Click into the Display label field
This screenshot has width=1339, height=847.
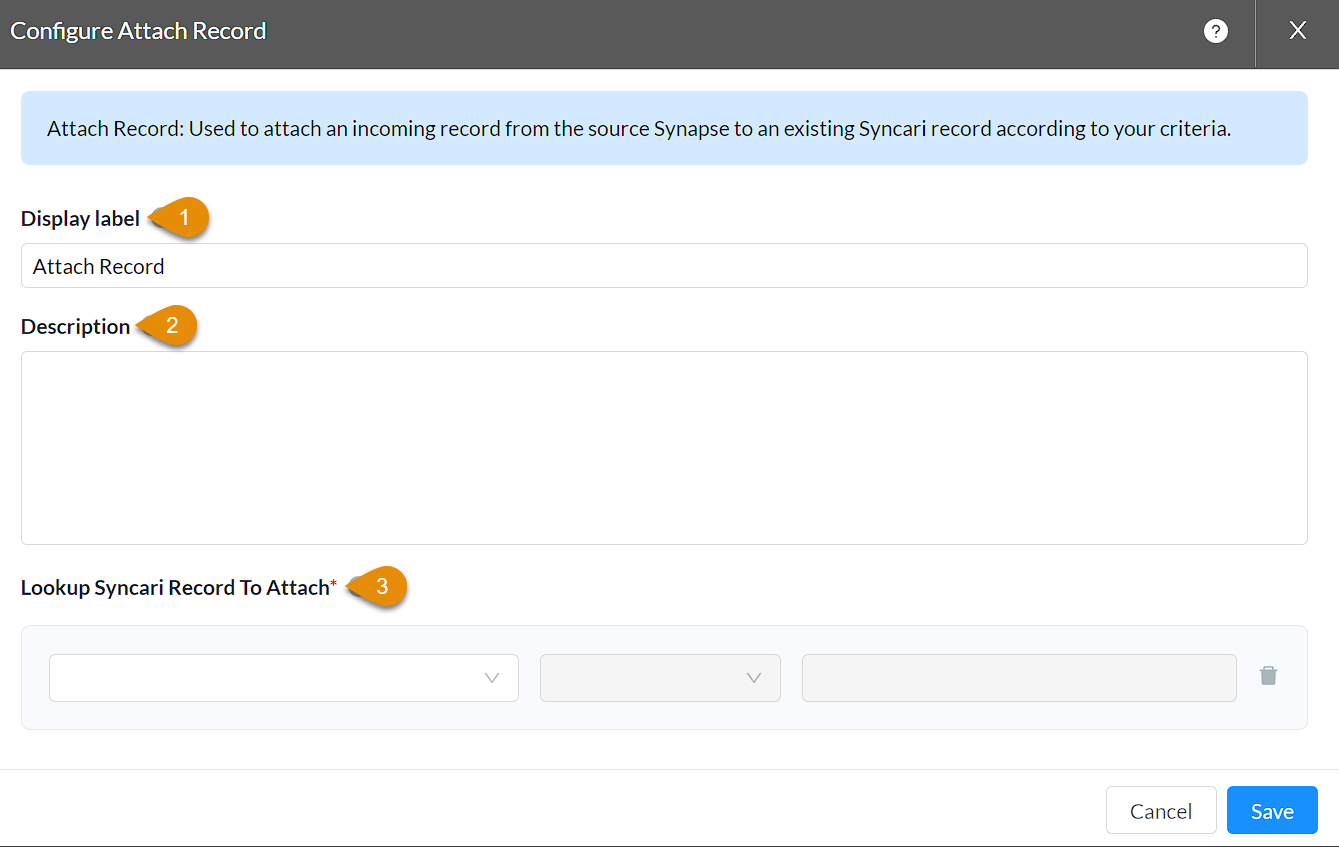[664, 266]
